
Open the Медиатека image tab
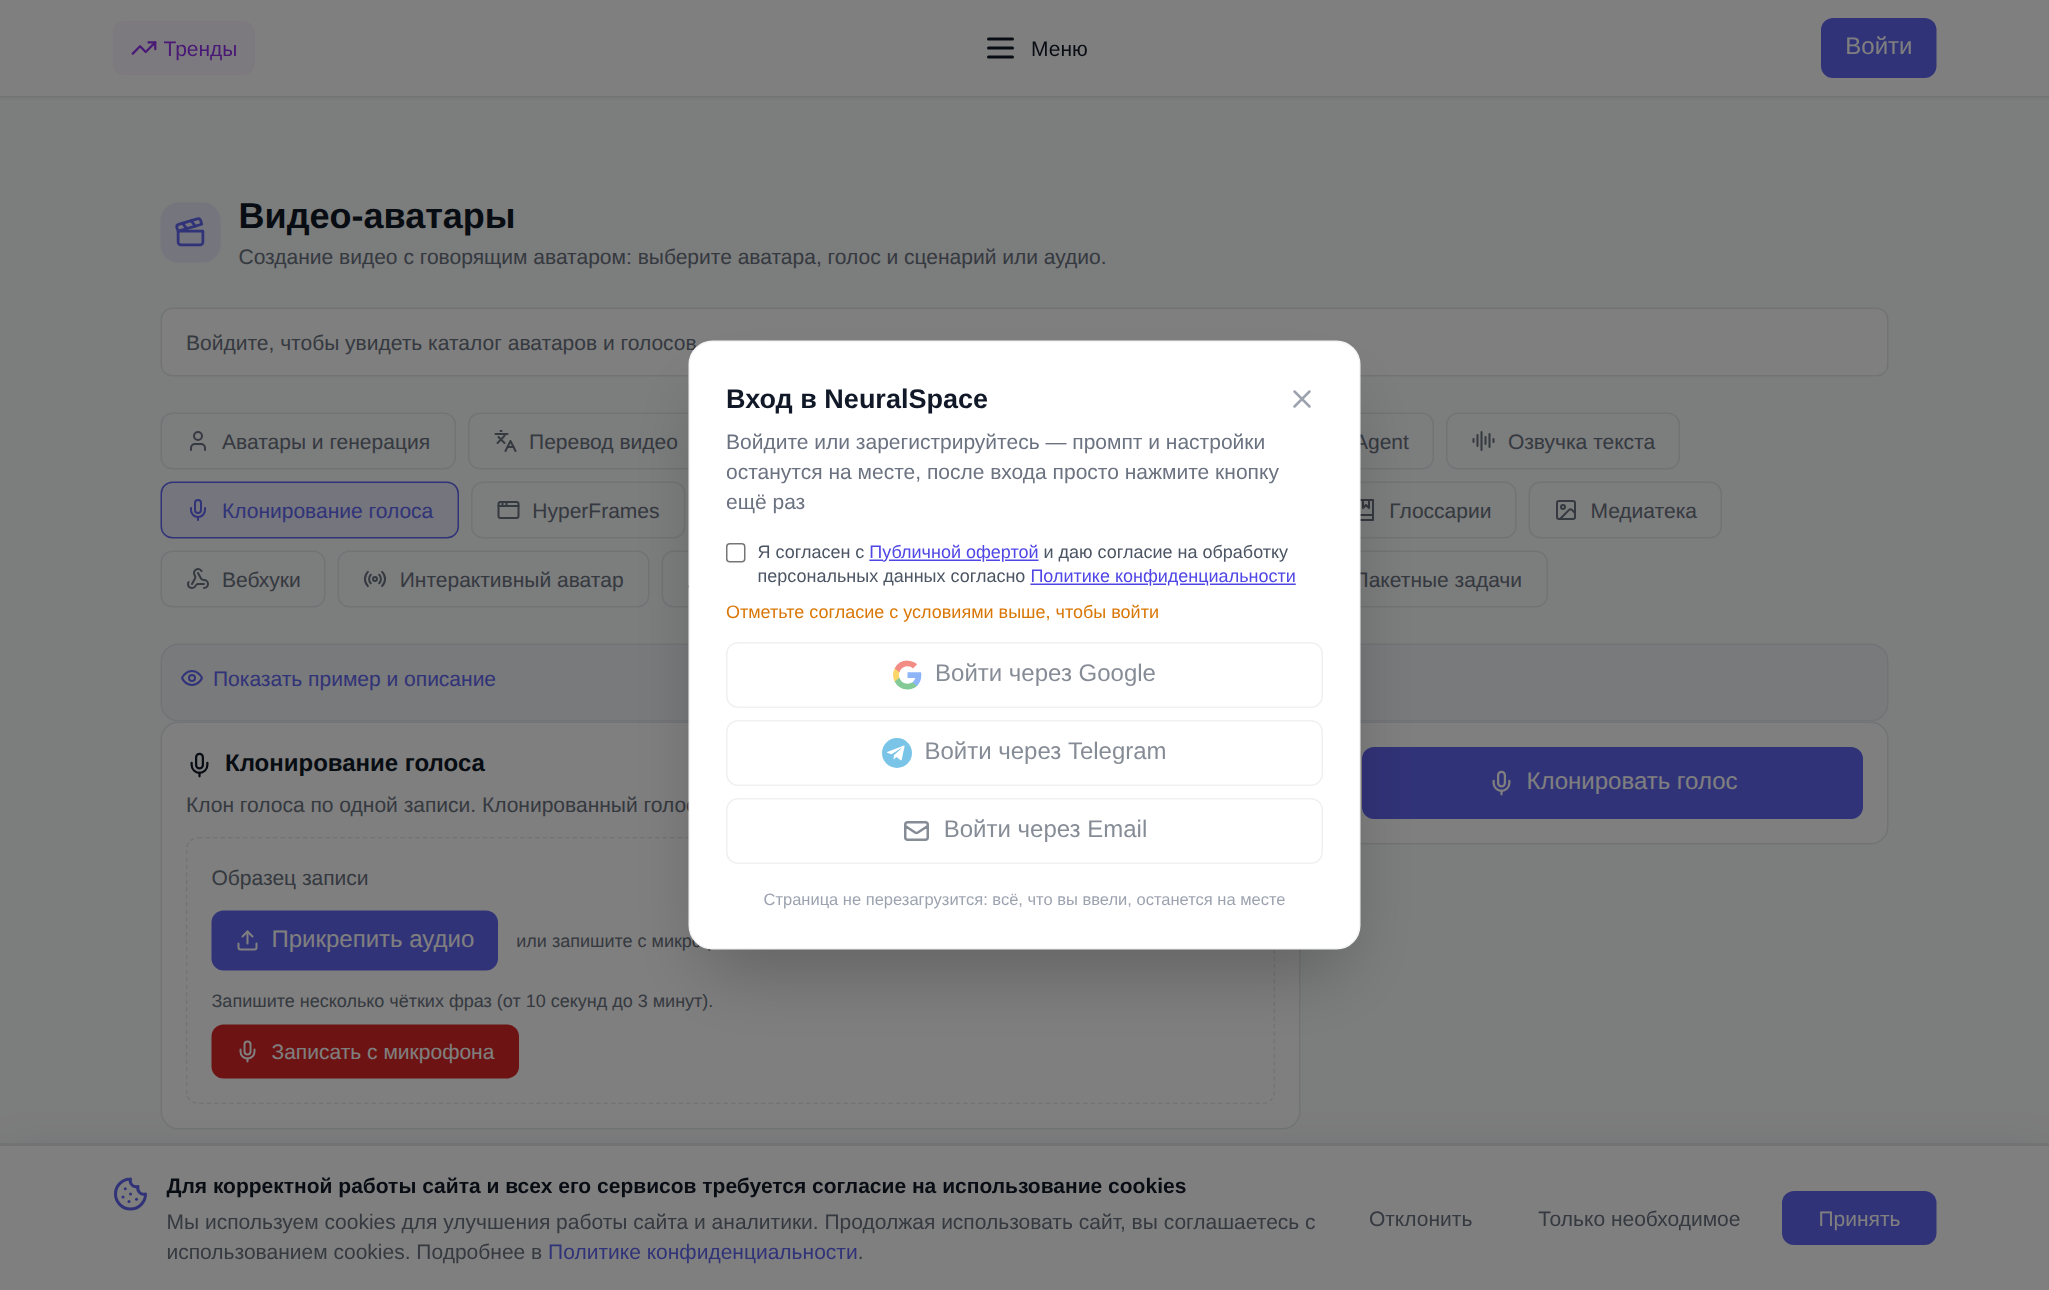(x=1625, y=510)
